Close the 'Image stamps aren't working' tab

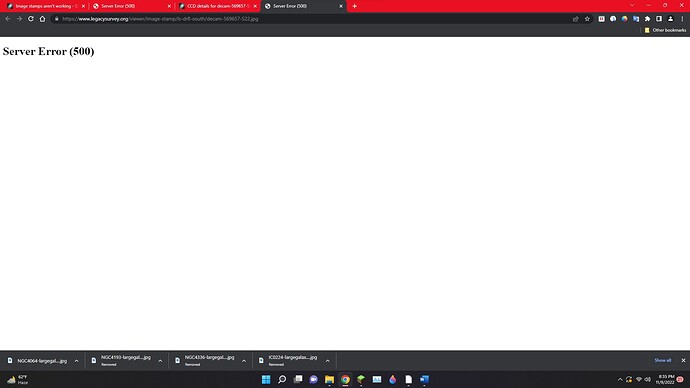(x=83, y=6)
